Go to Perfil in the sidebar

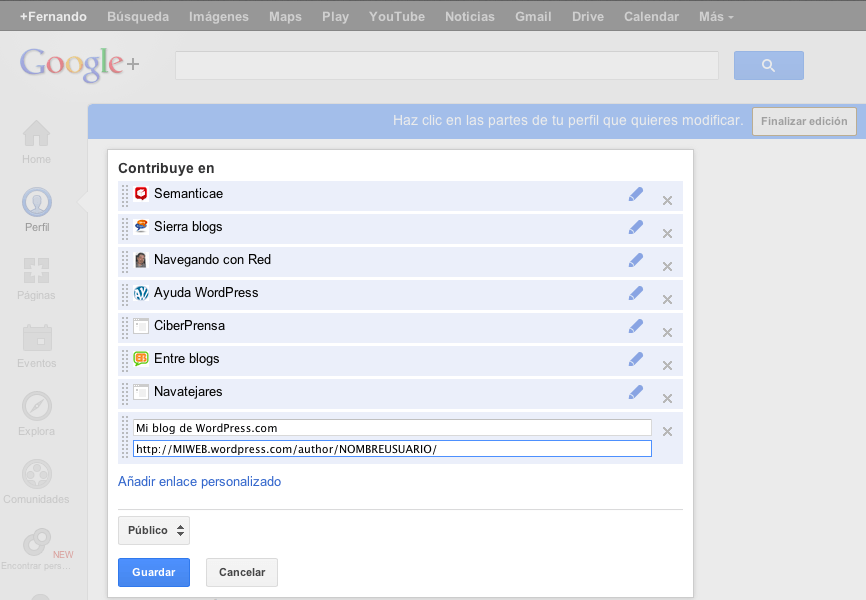tap(37, 203)
